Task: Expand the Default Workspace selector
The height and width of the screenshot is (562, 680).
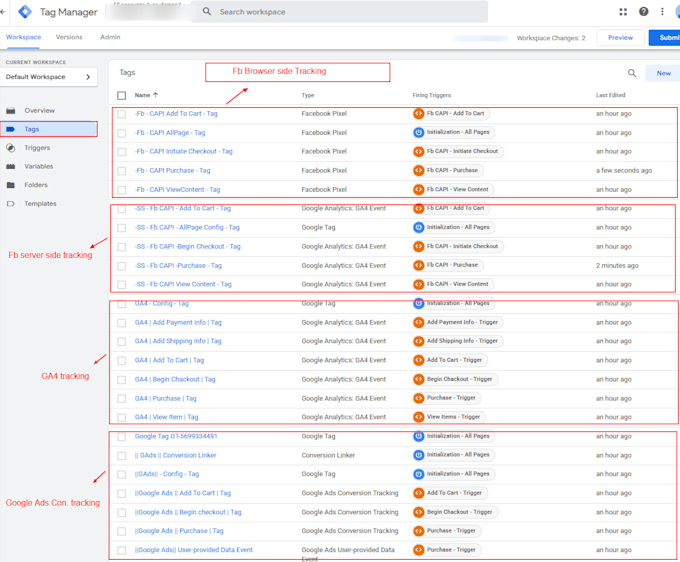Action: click(49, 77)
